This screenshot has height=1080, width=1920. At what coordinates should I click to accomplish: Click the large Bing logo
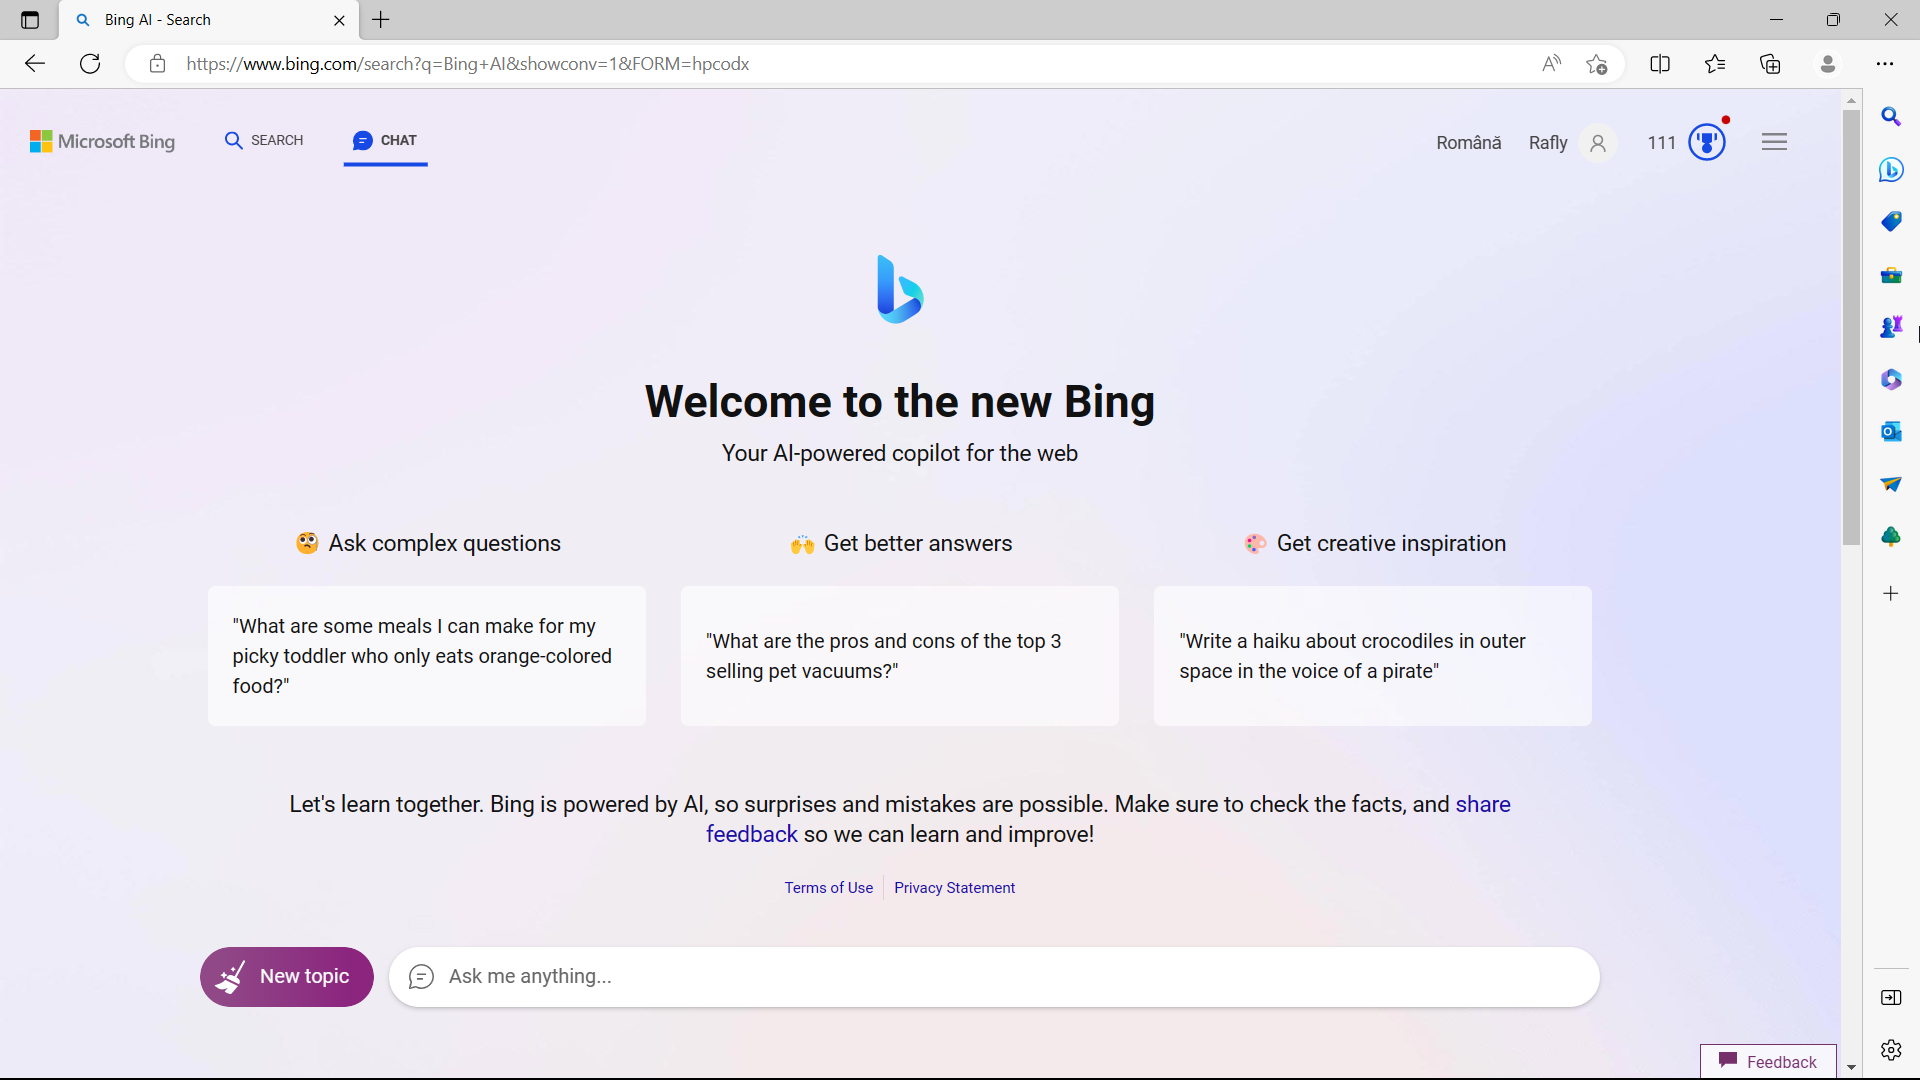[899, 290]
